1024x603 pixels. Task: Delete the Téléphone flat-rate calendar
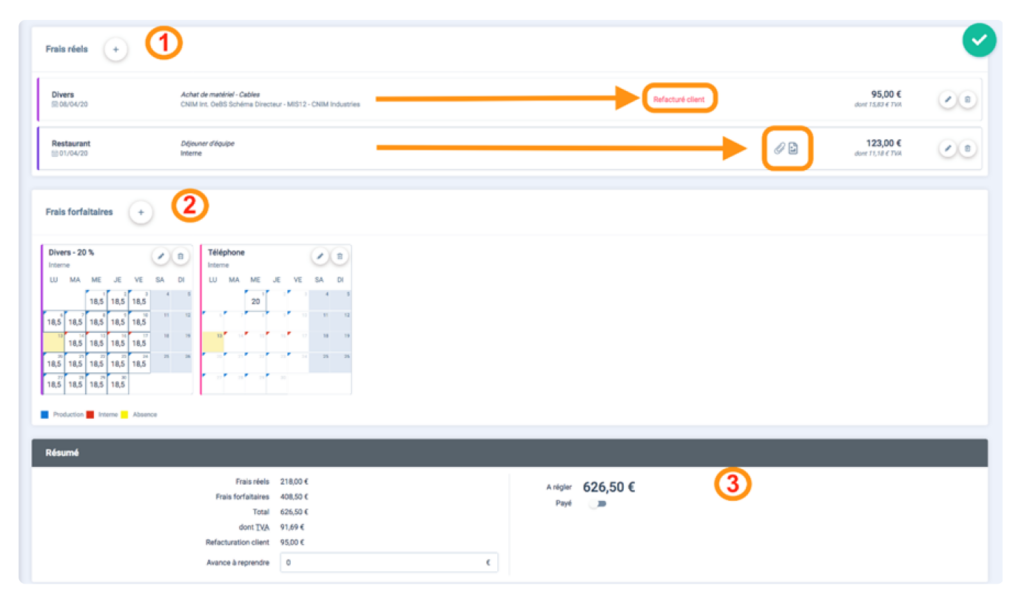(340, 257)
